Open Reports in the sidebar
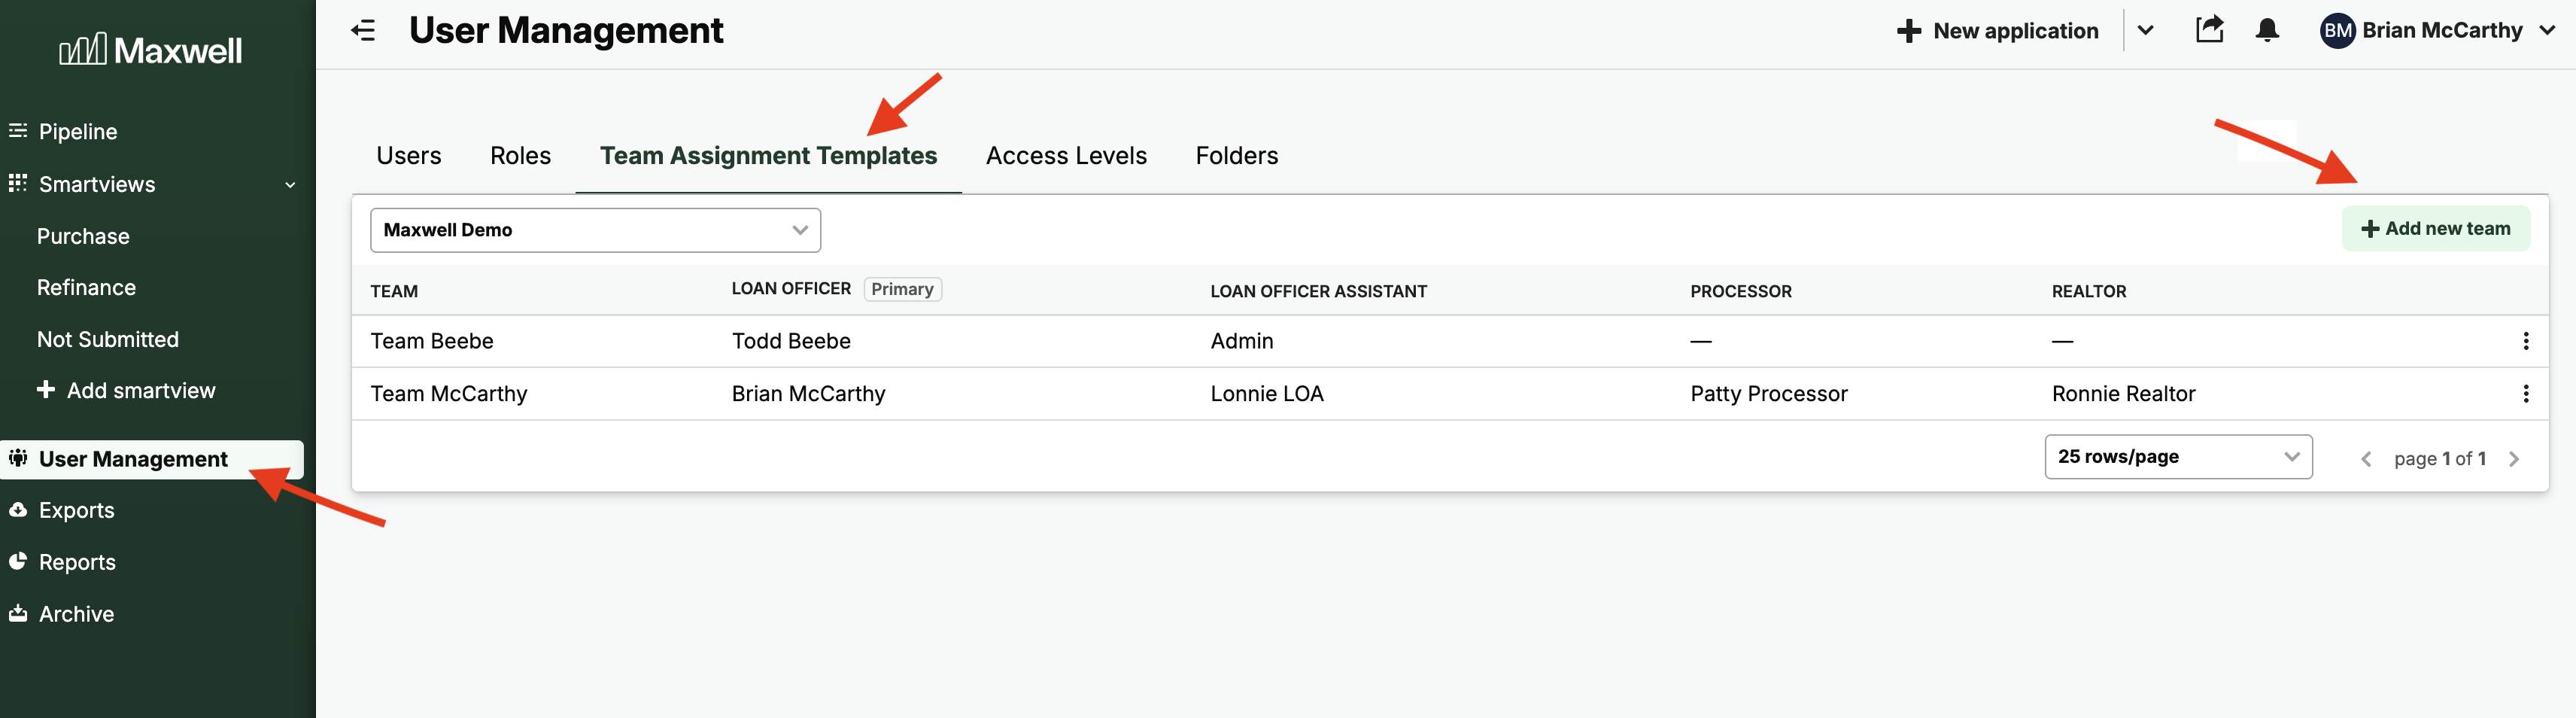The width and height of the screenshot is (2576, 718). pyautogui.click(x=77, y=562)
